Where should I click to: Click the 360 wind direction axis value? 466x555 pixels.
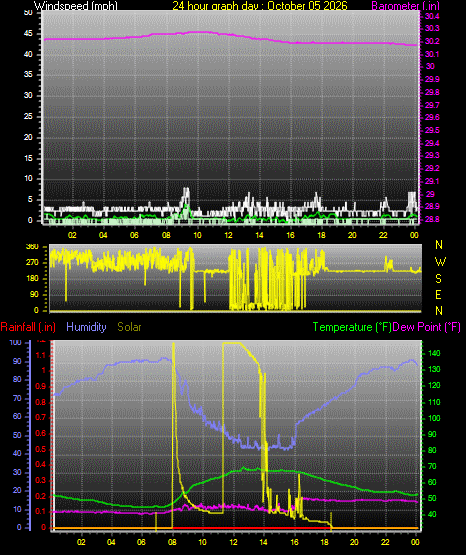(32, 247)
